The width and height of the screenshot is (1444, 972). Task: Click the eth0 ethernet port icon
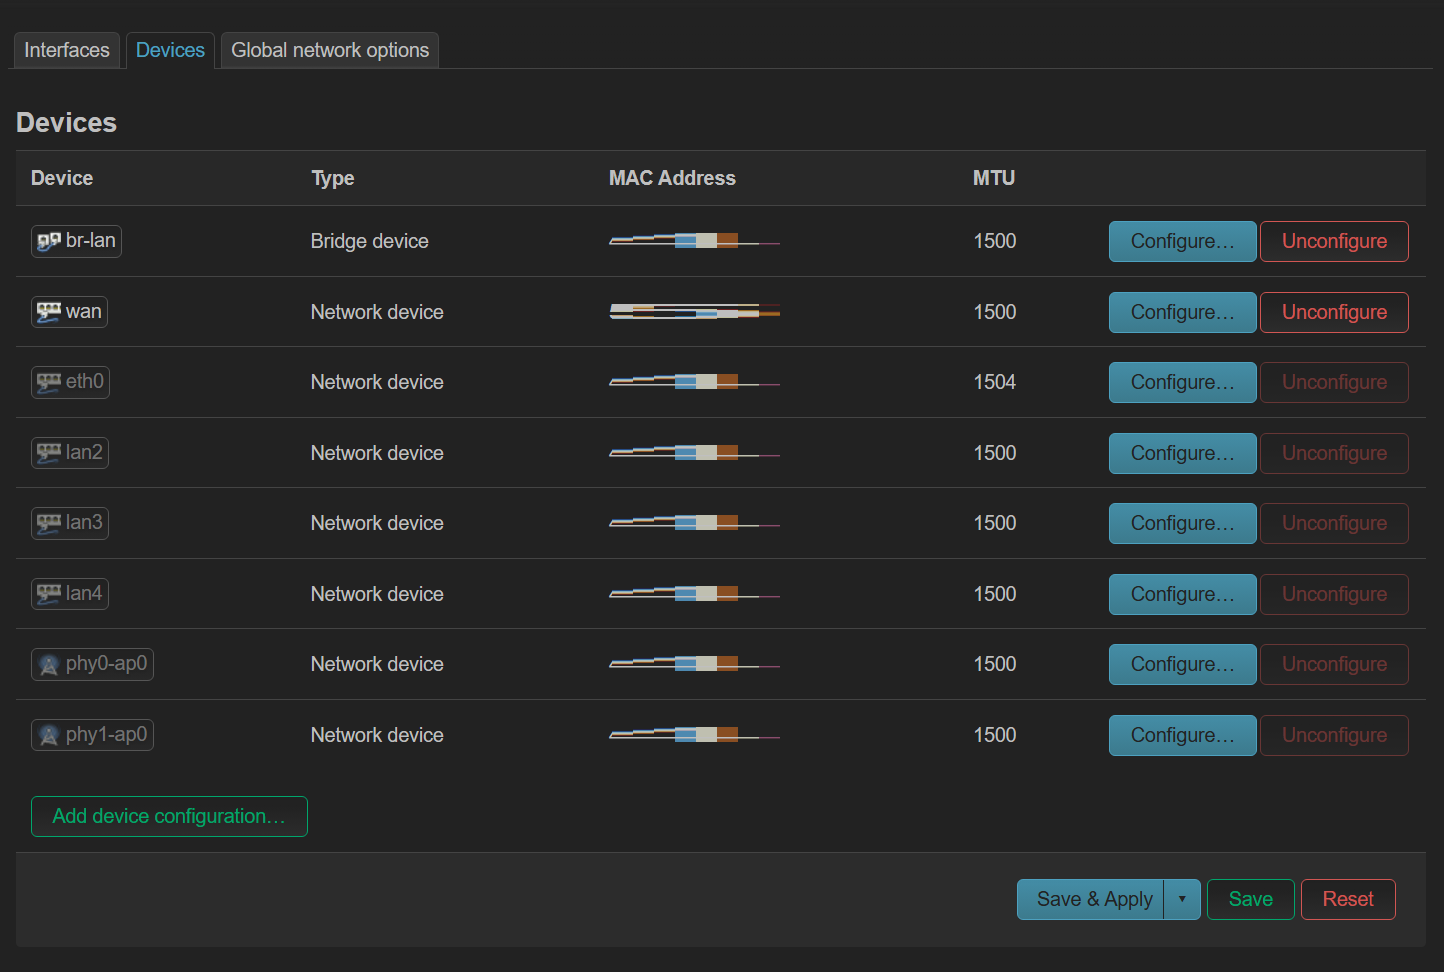[49, 382]
